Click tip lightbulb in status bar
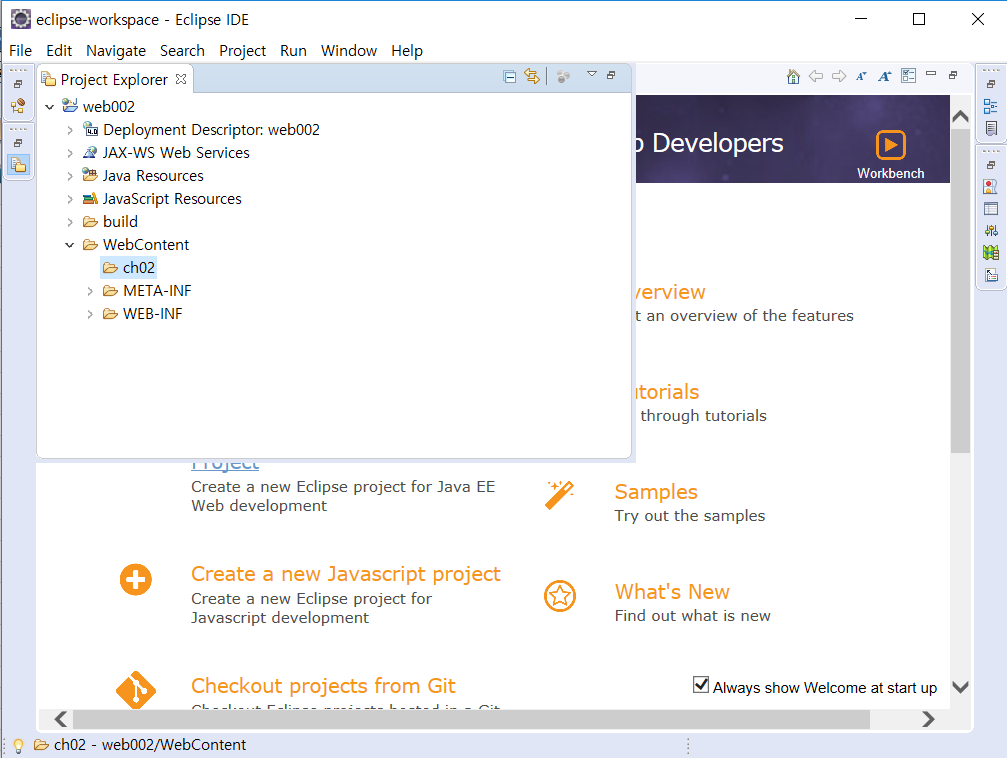Screen dimensions: 1007x758 point(19,745)
